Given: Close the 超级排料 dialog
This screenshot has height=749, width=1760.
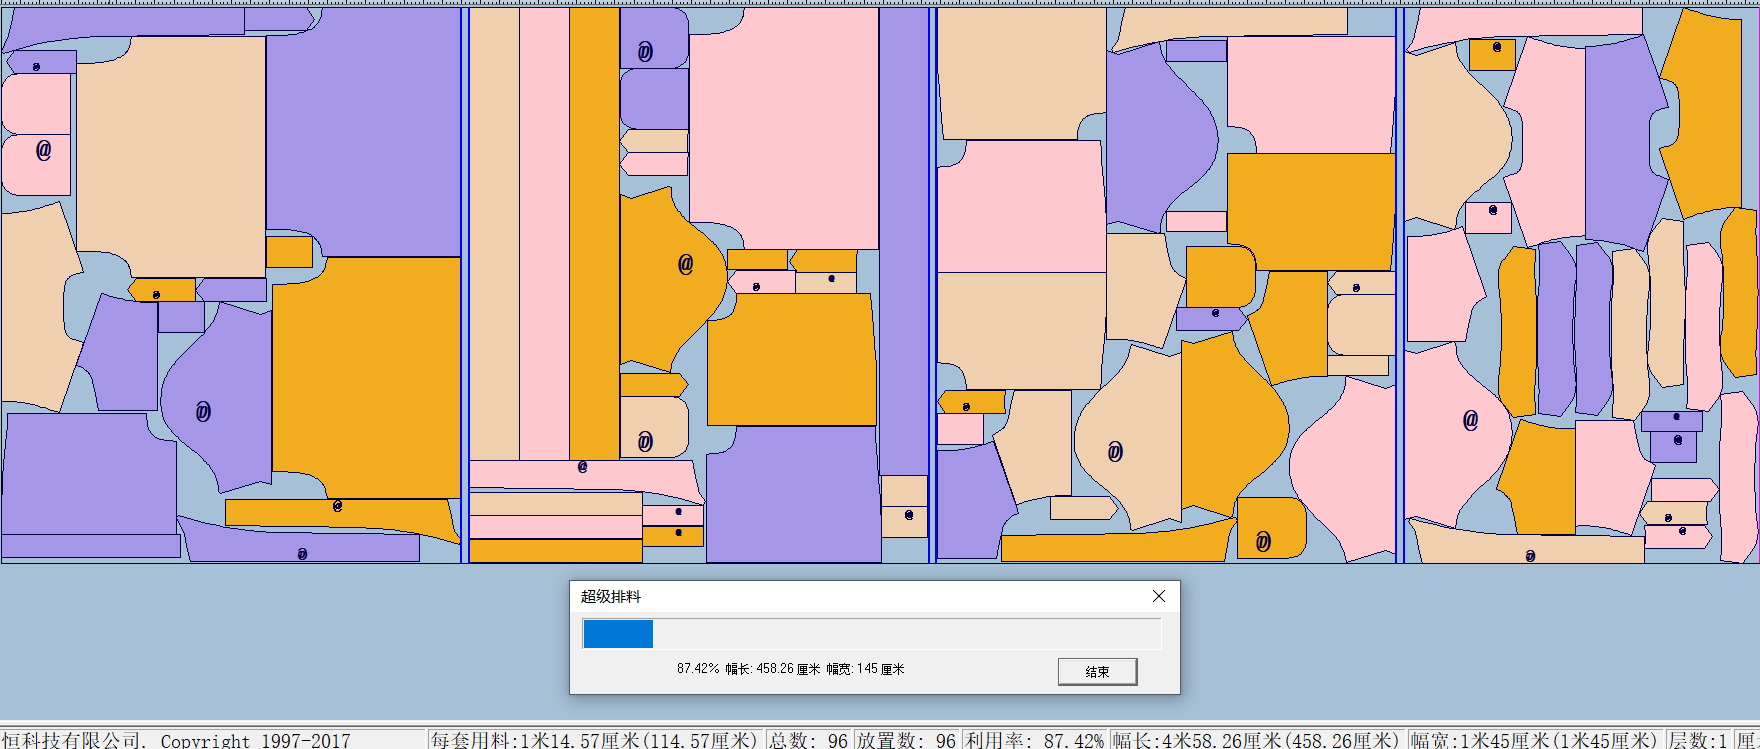Looking at the screenshot, I should click(1158, 596).
